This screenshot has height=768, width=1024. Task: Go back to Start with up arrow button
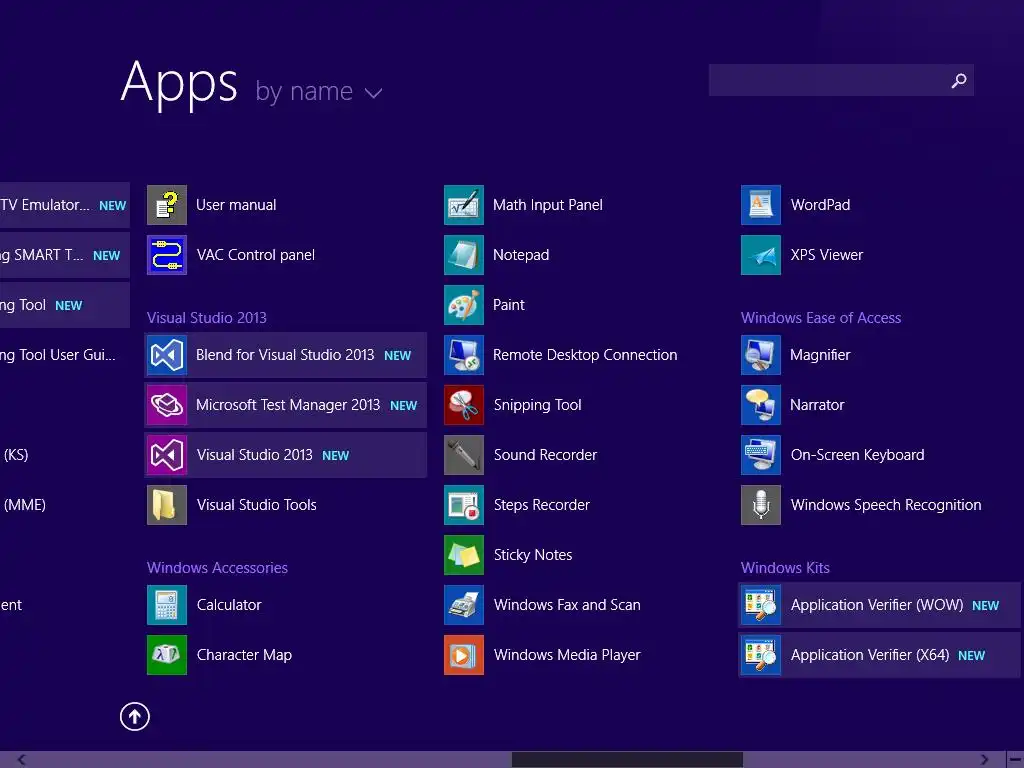[135, 716]
